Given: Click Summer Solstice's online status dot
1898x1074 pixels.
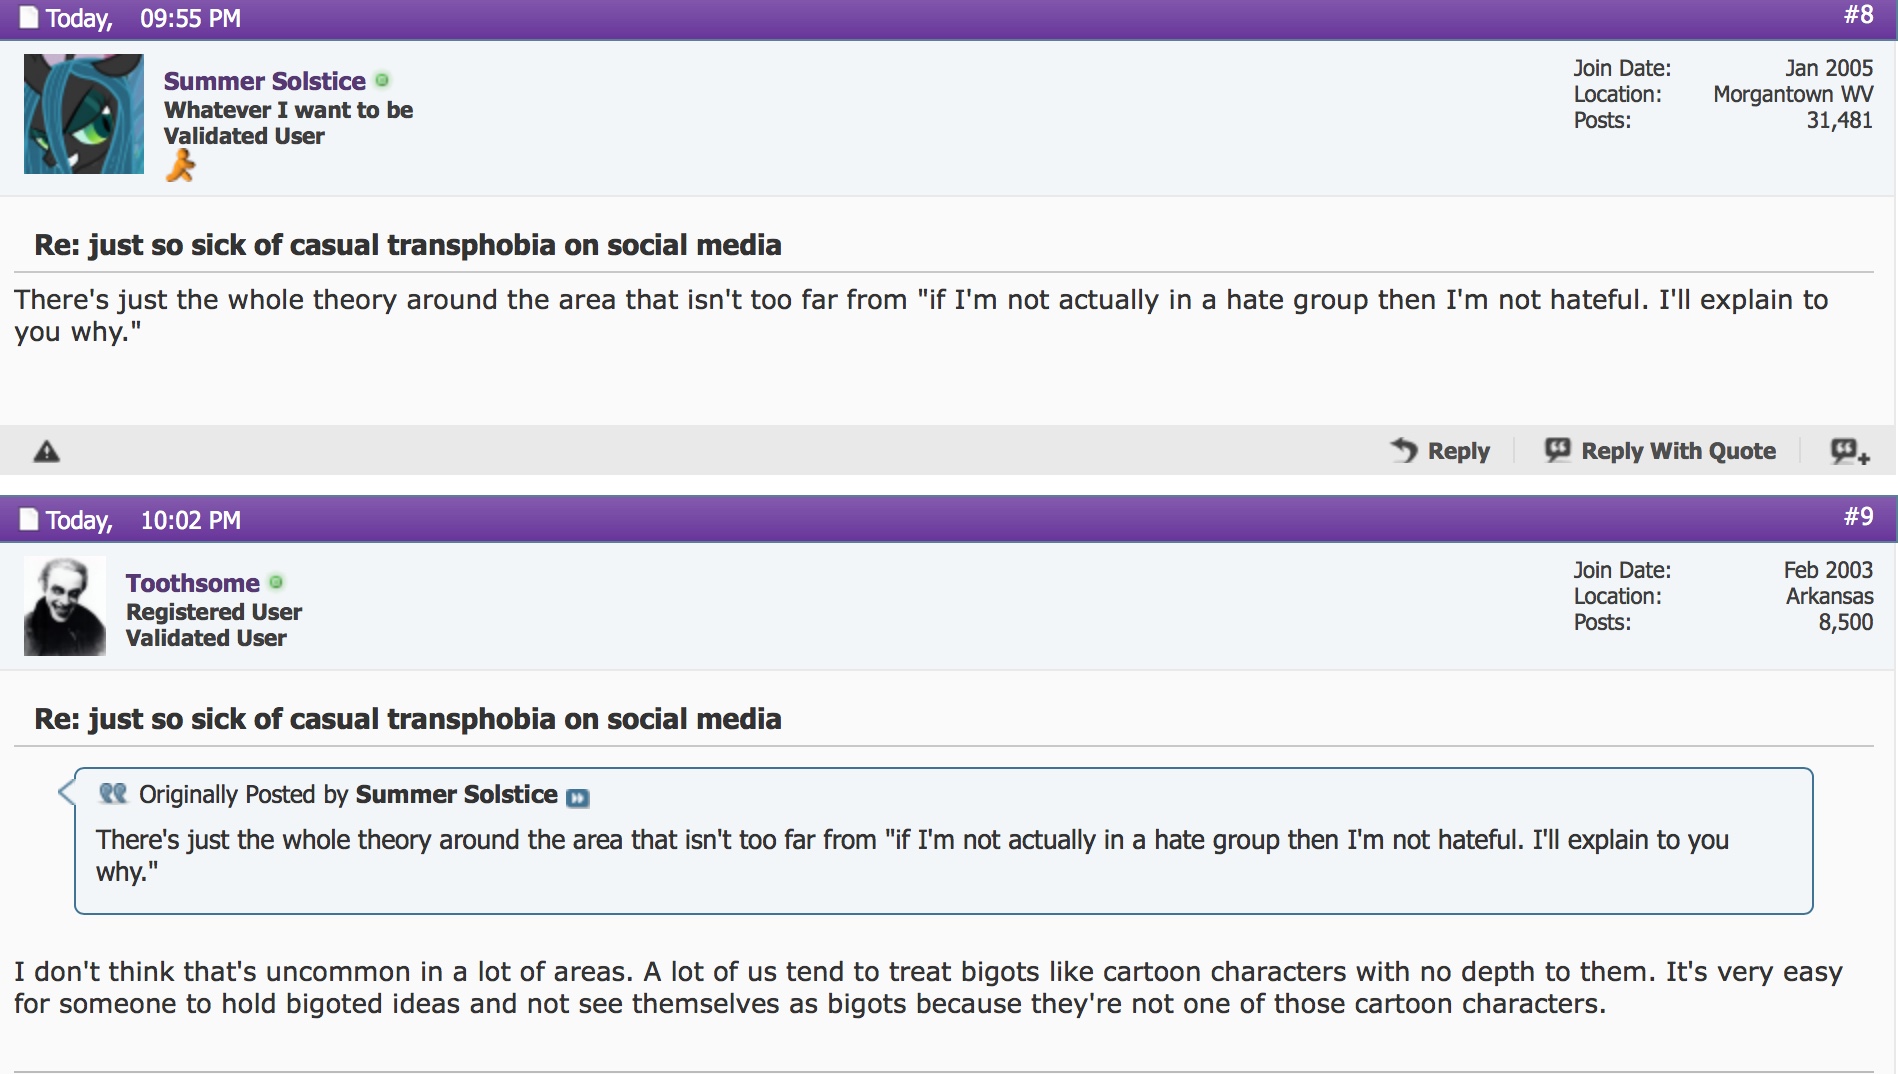Looking at the screenshot, I should [x=382, y=80].
